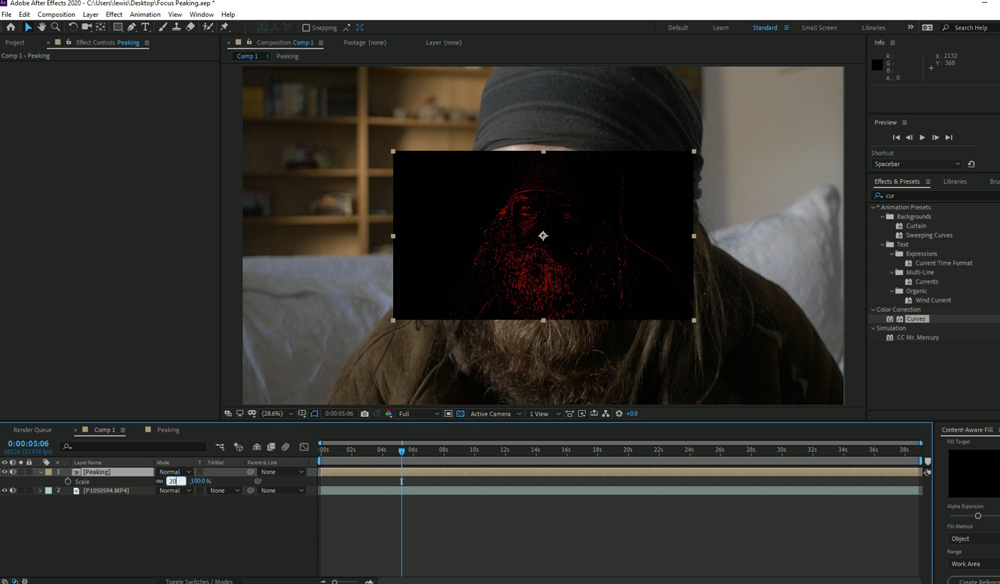1000x584 pixels.
Task: Select the Pan Behind anchor point tool
Action: (x=101, y=27)
